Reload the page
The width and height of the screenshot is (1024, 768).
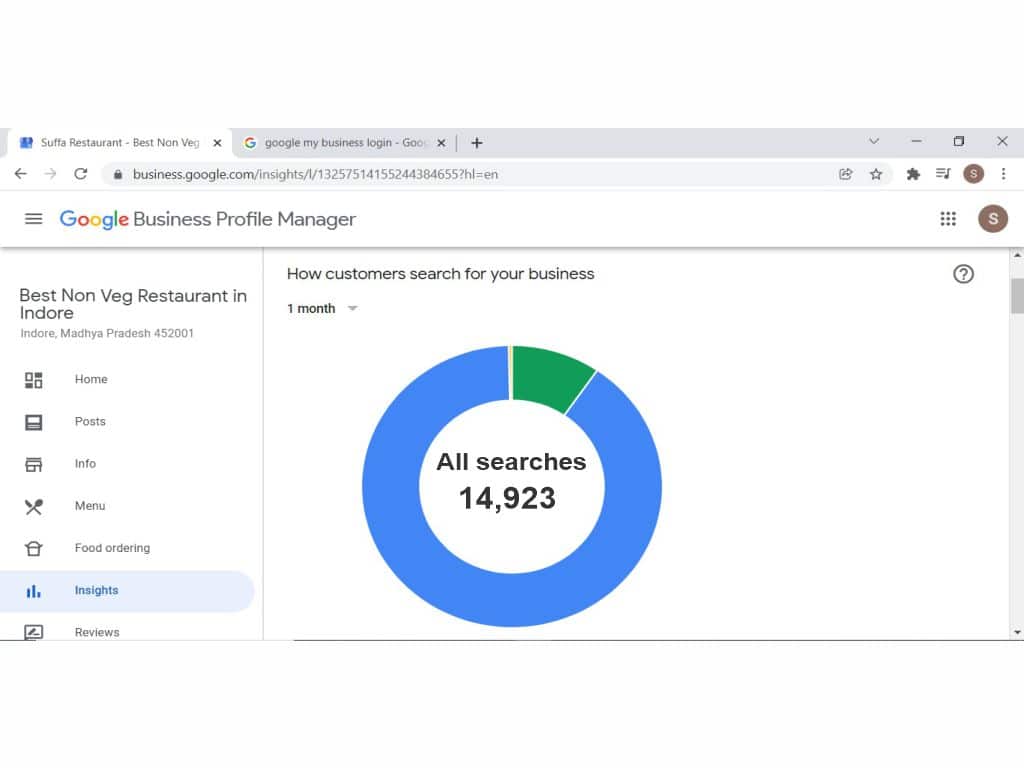(x=81, y=174)
